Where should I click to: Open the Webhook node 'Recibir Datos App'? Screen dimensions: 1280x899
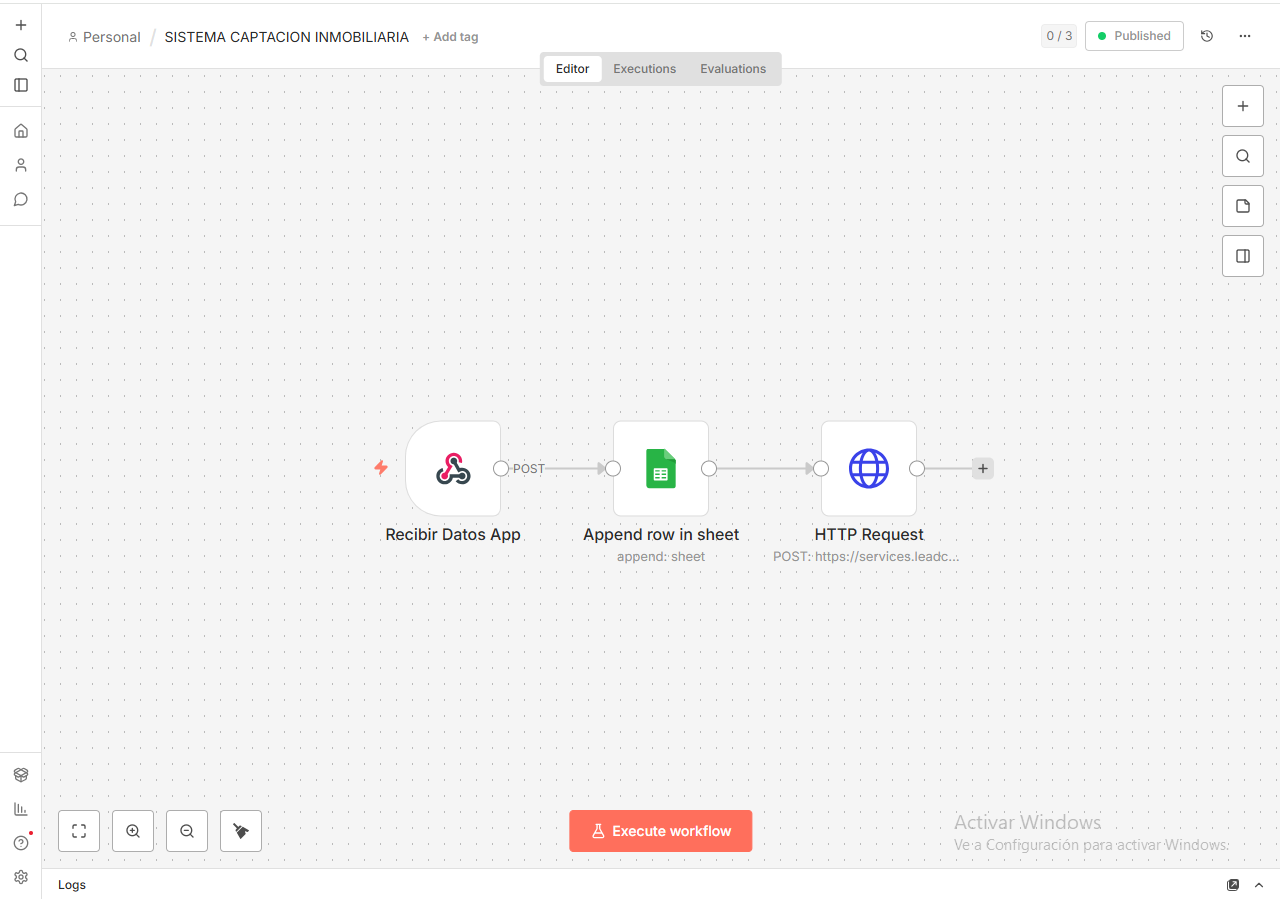coord(453,468)
